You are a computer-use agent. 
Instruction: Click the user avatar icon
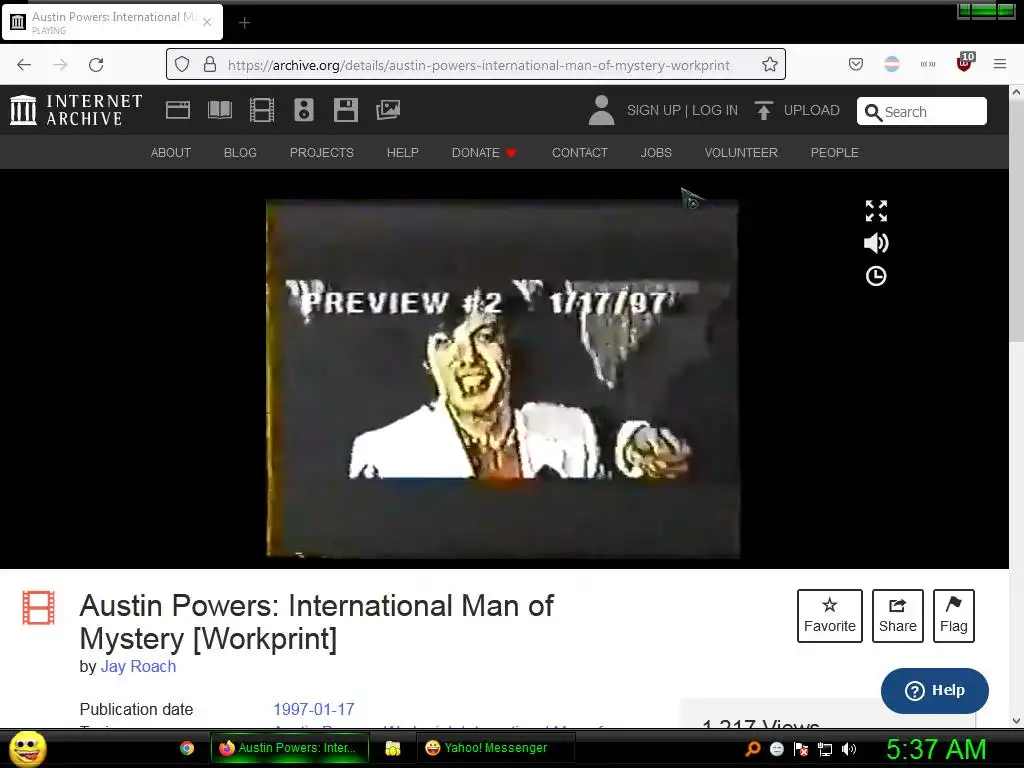click(601, 110)
